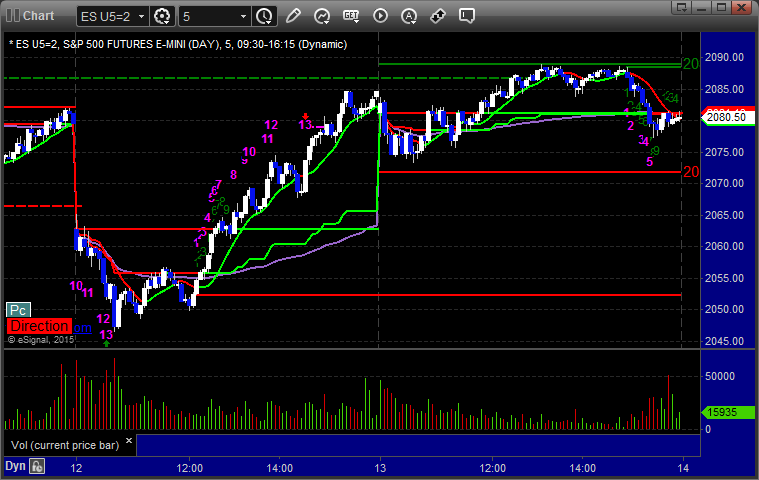The image size is (759, 480).
Task: Open the blue 'om' link
Action: [82, 328]
